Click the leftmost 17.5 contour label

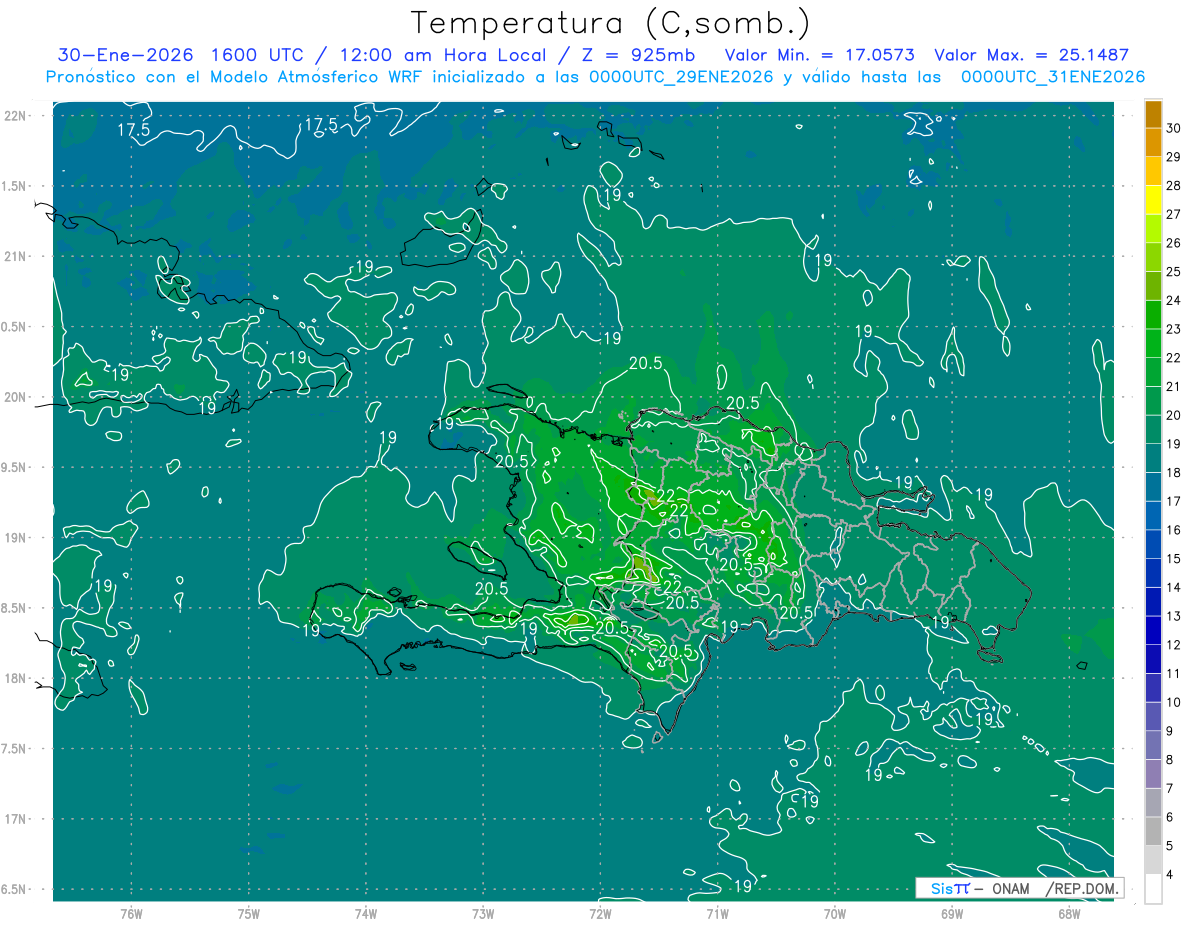click(133, 130)
